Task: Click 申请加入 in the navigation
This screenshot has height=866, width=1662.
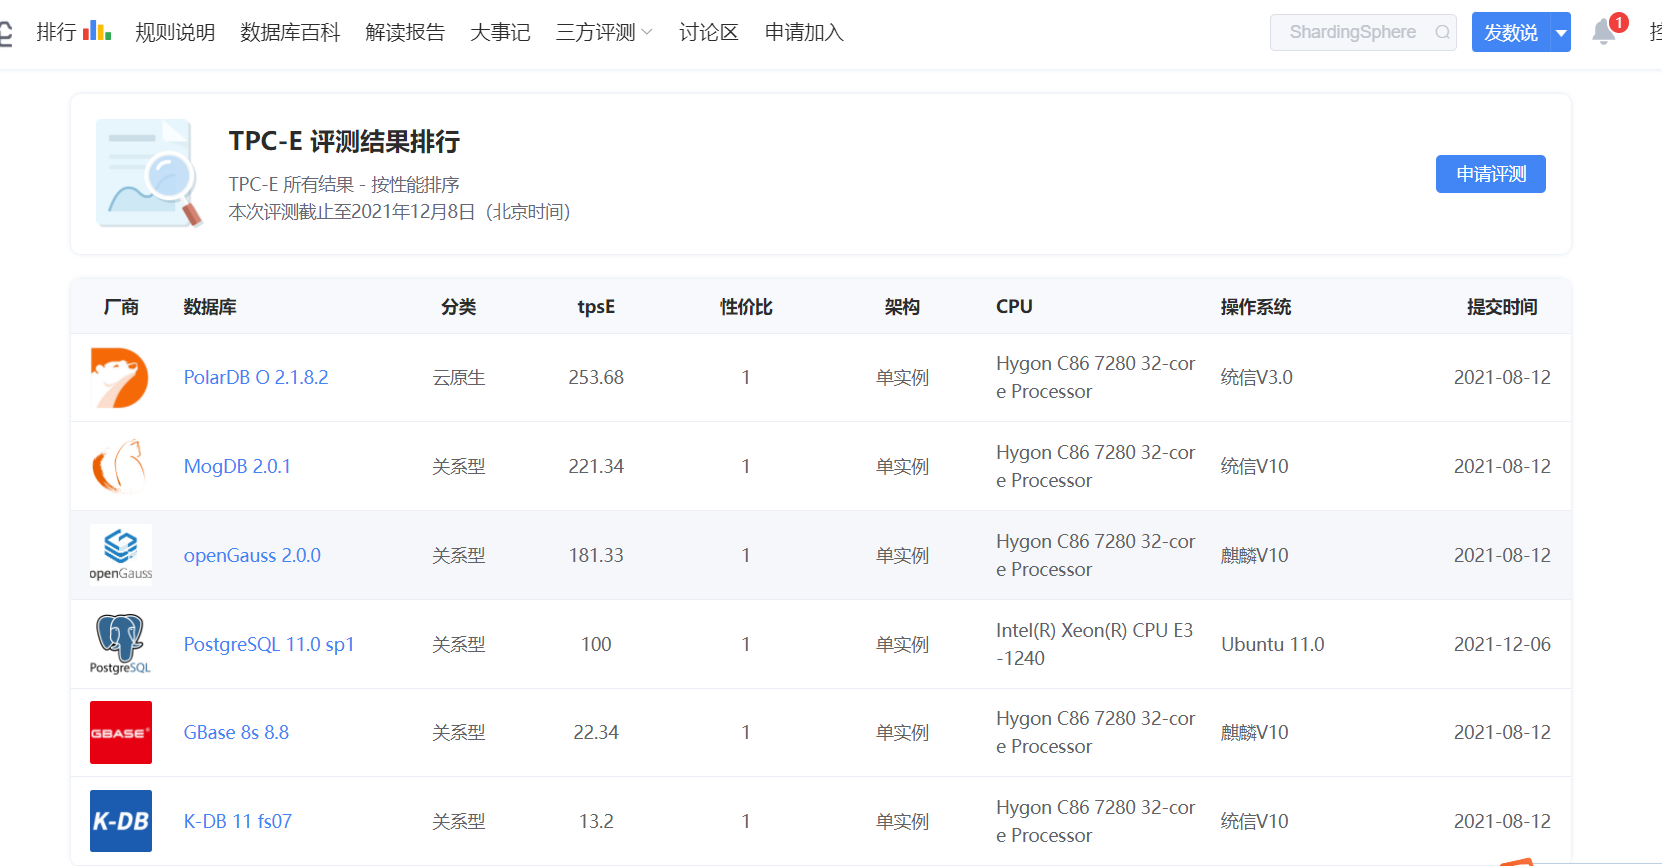Action: click(804, 32)
